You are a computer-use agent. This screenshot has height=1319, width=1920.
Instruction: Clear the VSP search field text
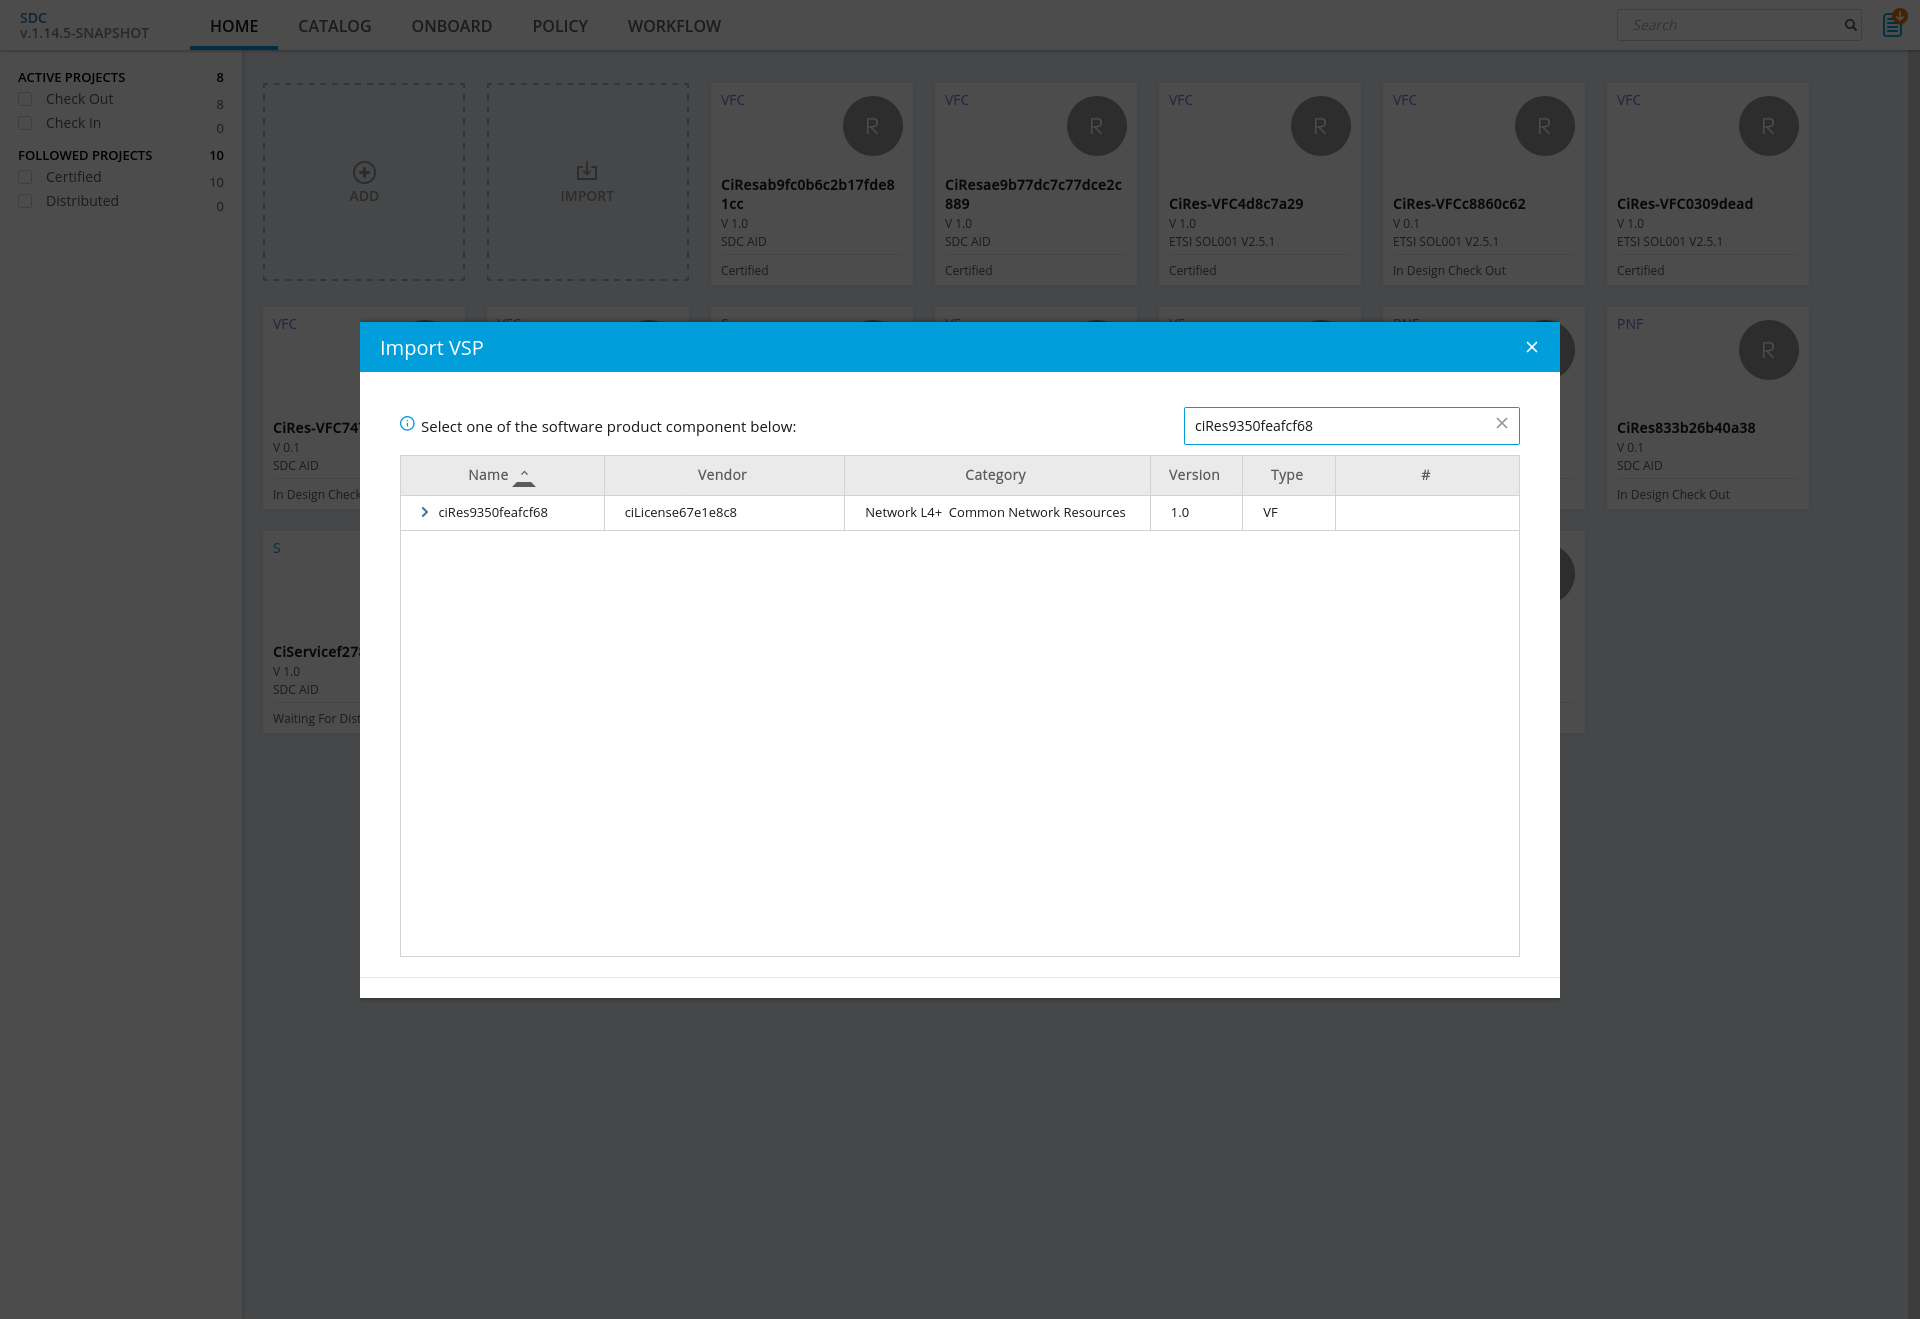[1501, 424]
